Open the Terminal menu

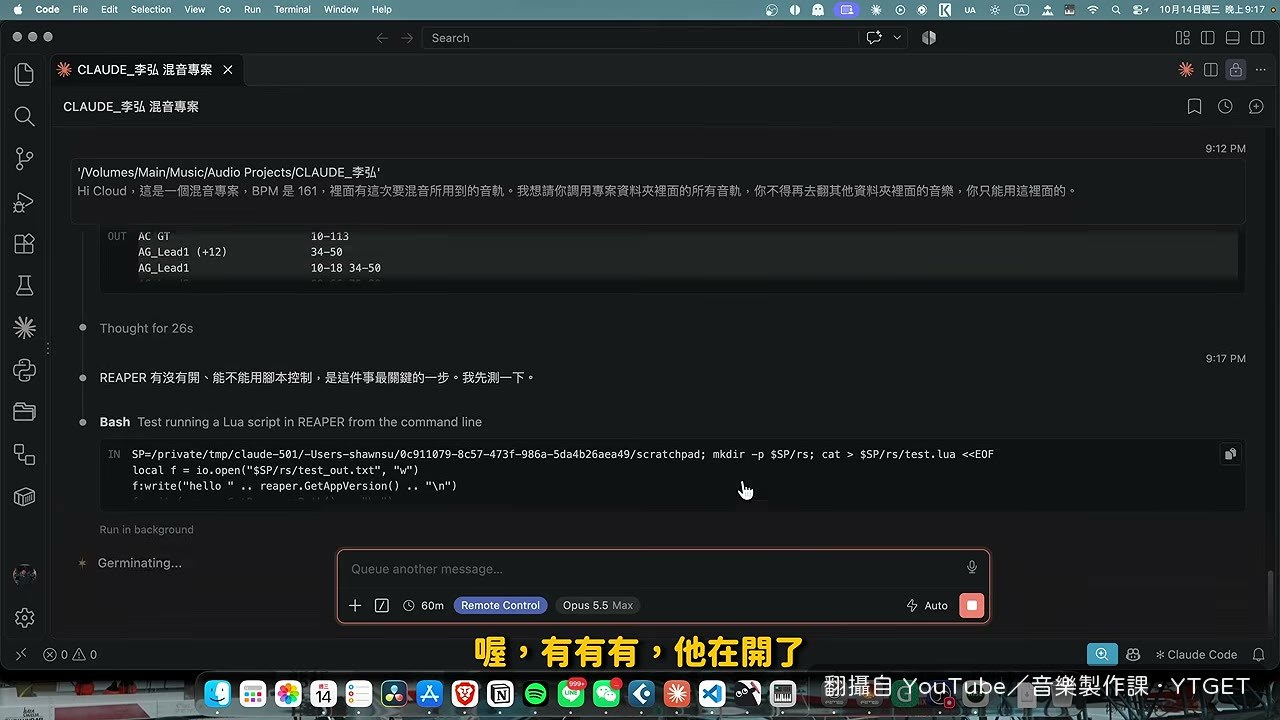(x=292, y=9)
